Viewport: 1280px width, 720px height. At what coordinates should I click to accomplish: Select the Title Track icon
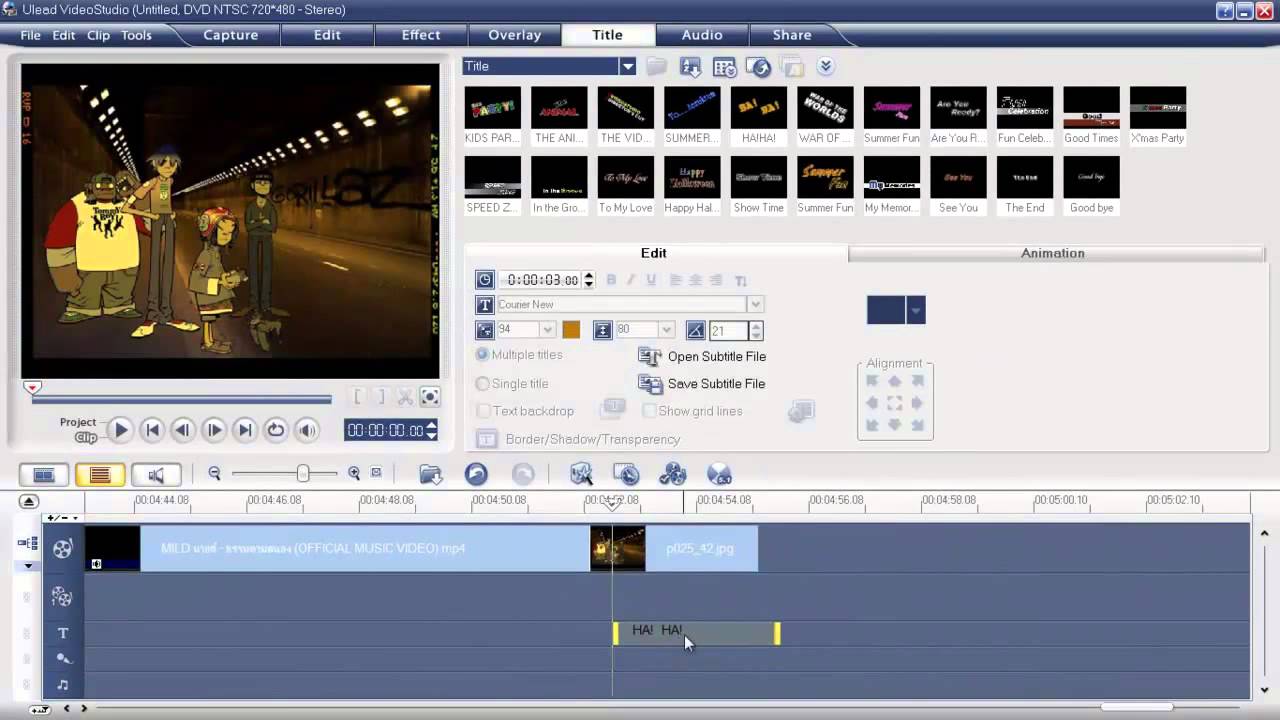pyautogui.click(x=63, y=633)
